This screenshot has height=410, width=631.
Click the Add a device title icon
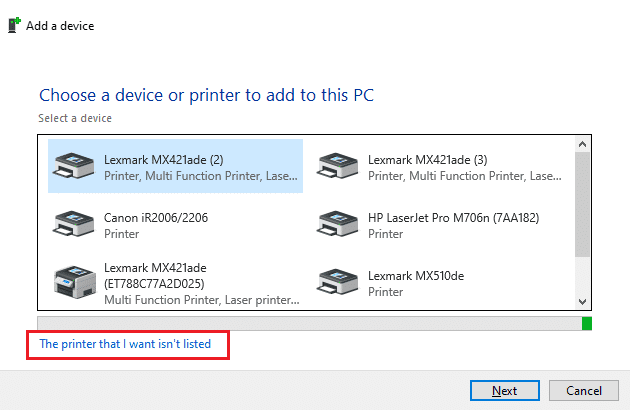[x=14, y=26]
